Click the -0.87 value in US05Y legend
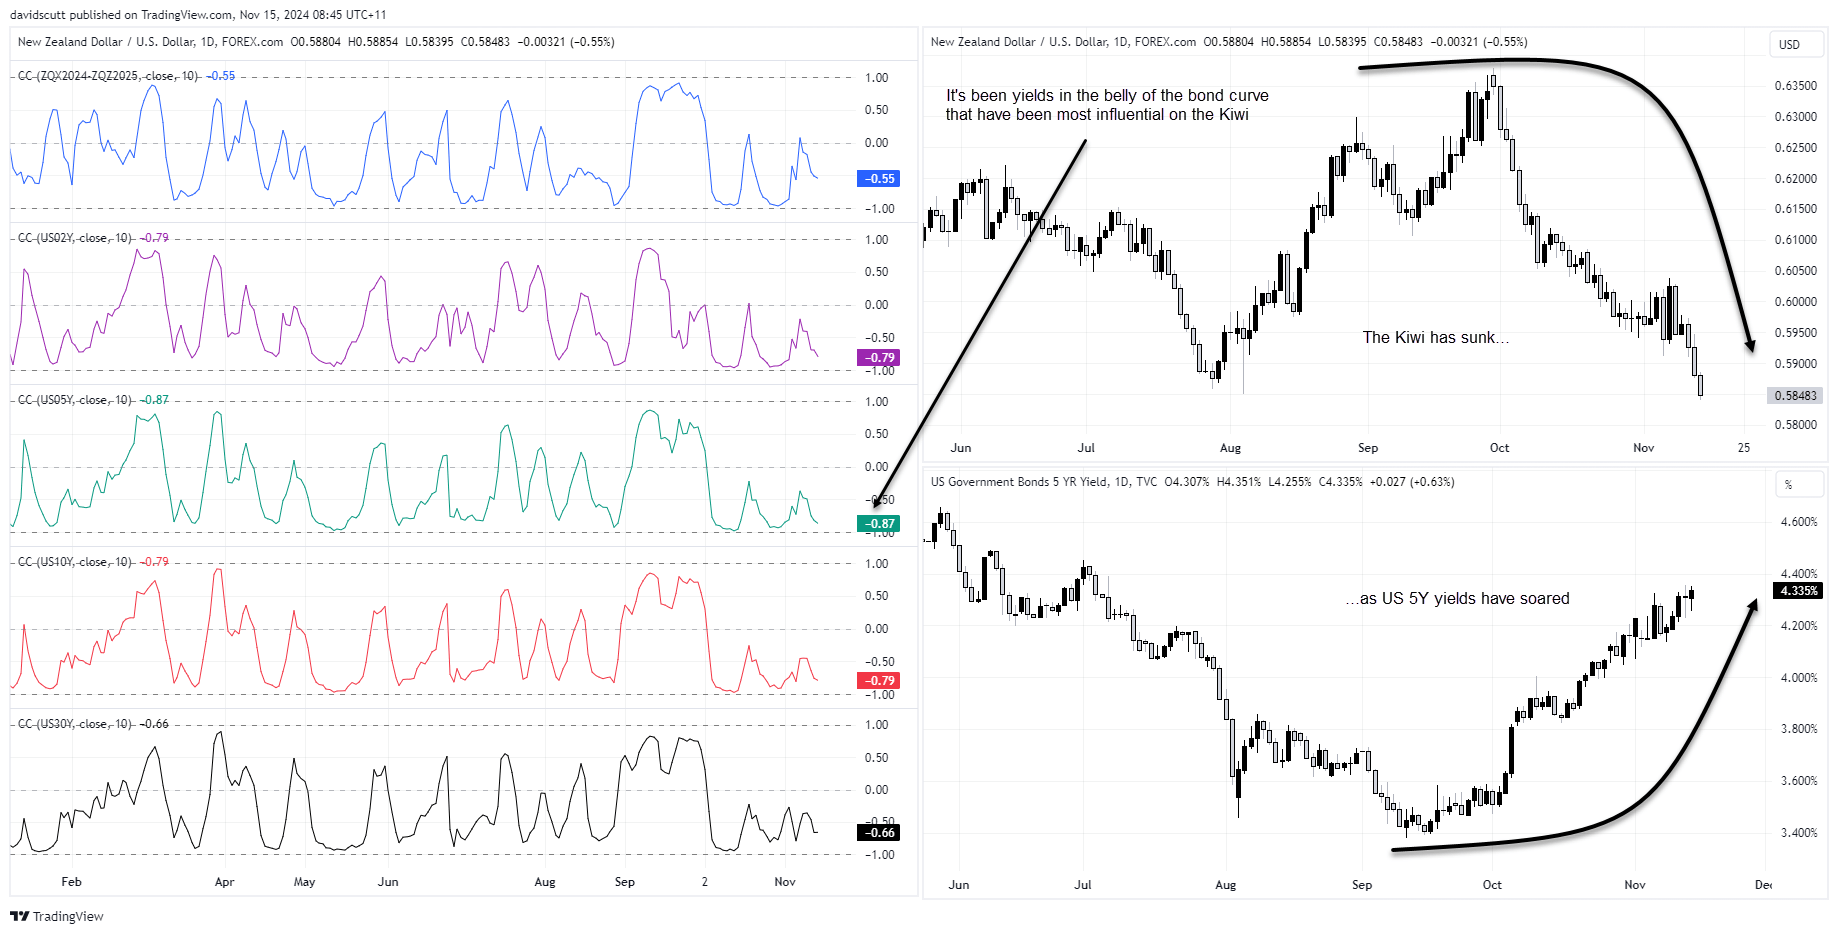 point(154,400)
